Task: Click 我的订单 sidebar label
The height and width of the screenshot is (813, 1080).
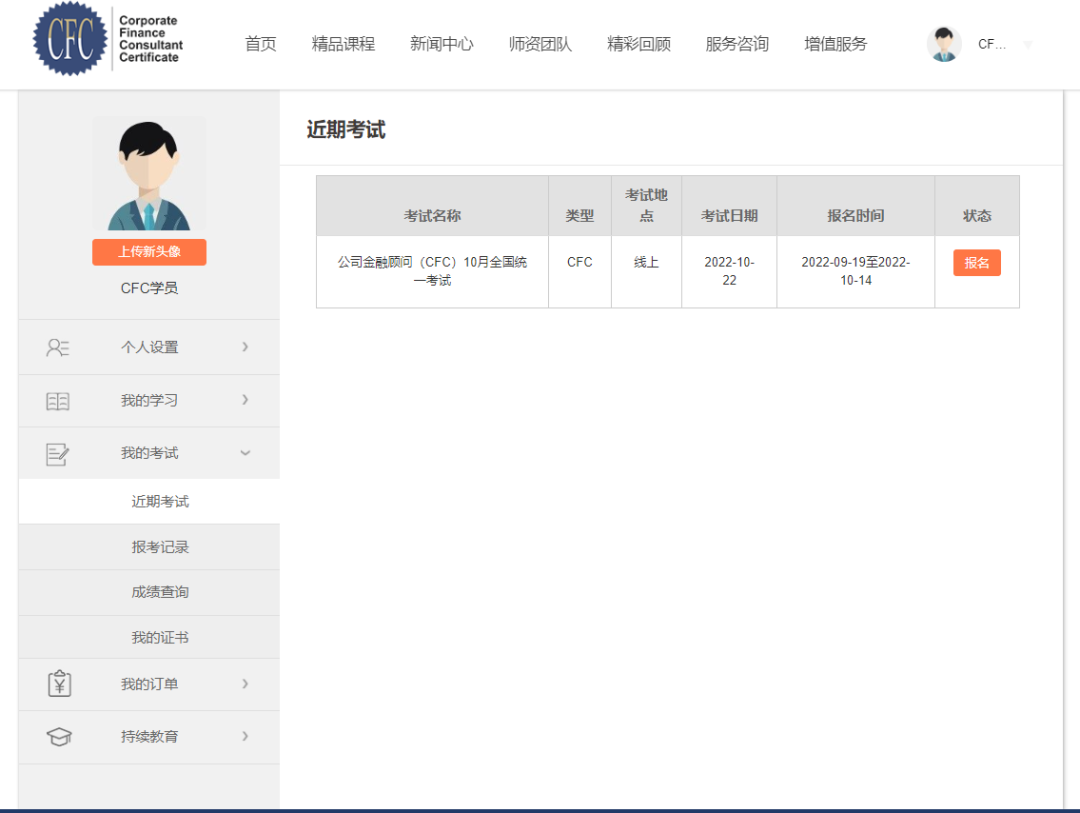Action: click(x=149, y=684)
